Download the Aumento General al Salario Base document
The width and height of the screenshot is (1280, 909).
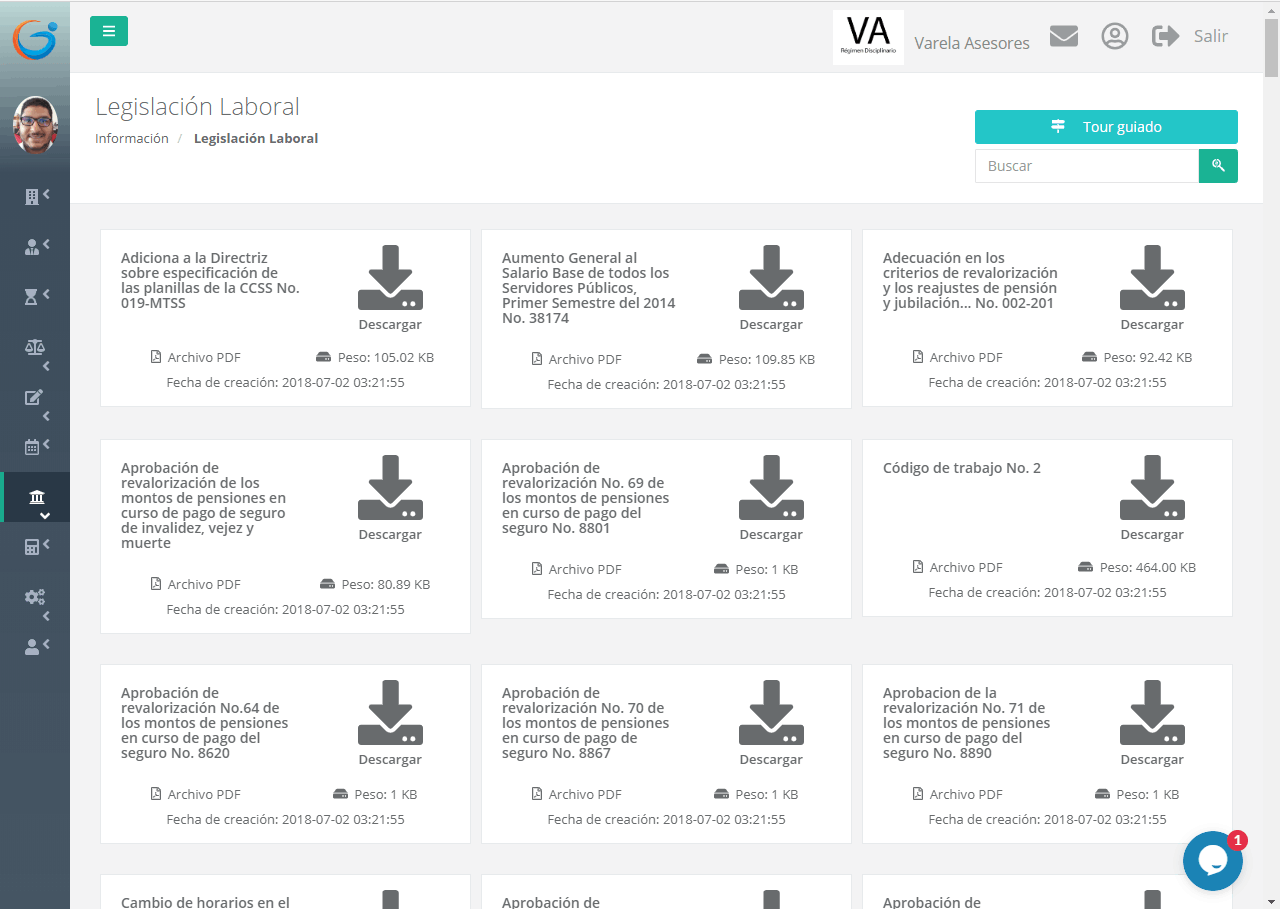771,287
